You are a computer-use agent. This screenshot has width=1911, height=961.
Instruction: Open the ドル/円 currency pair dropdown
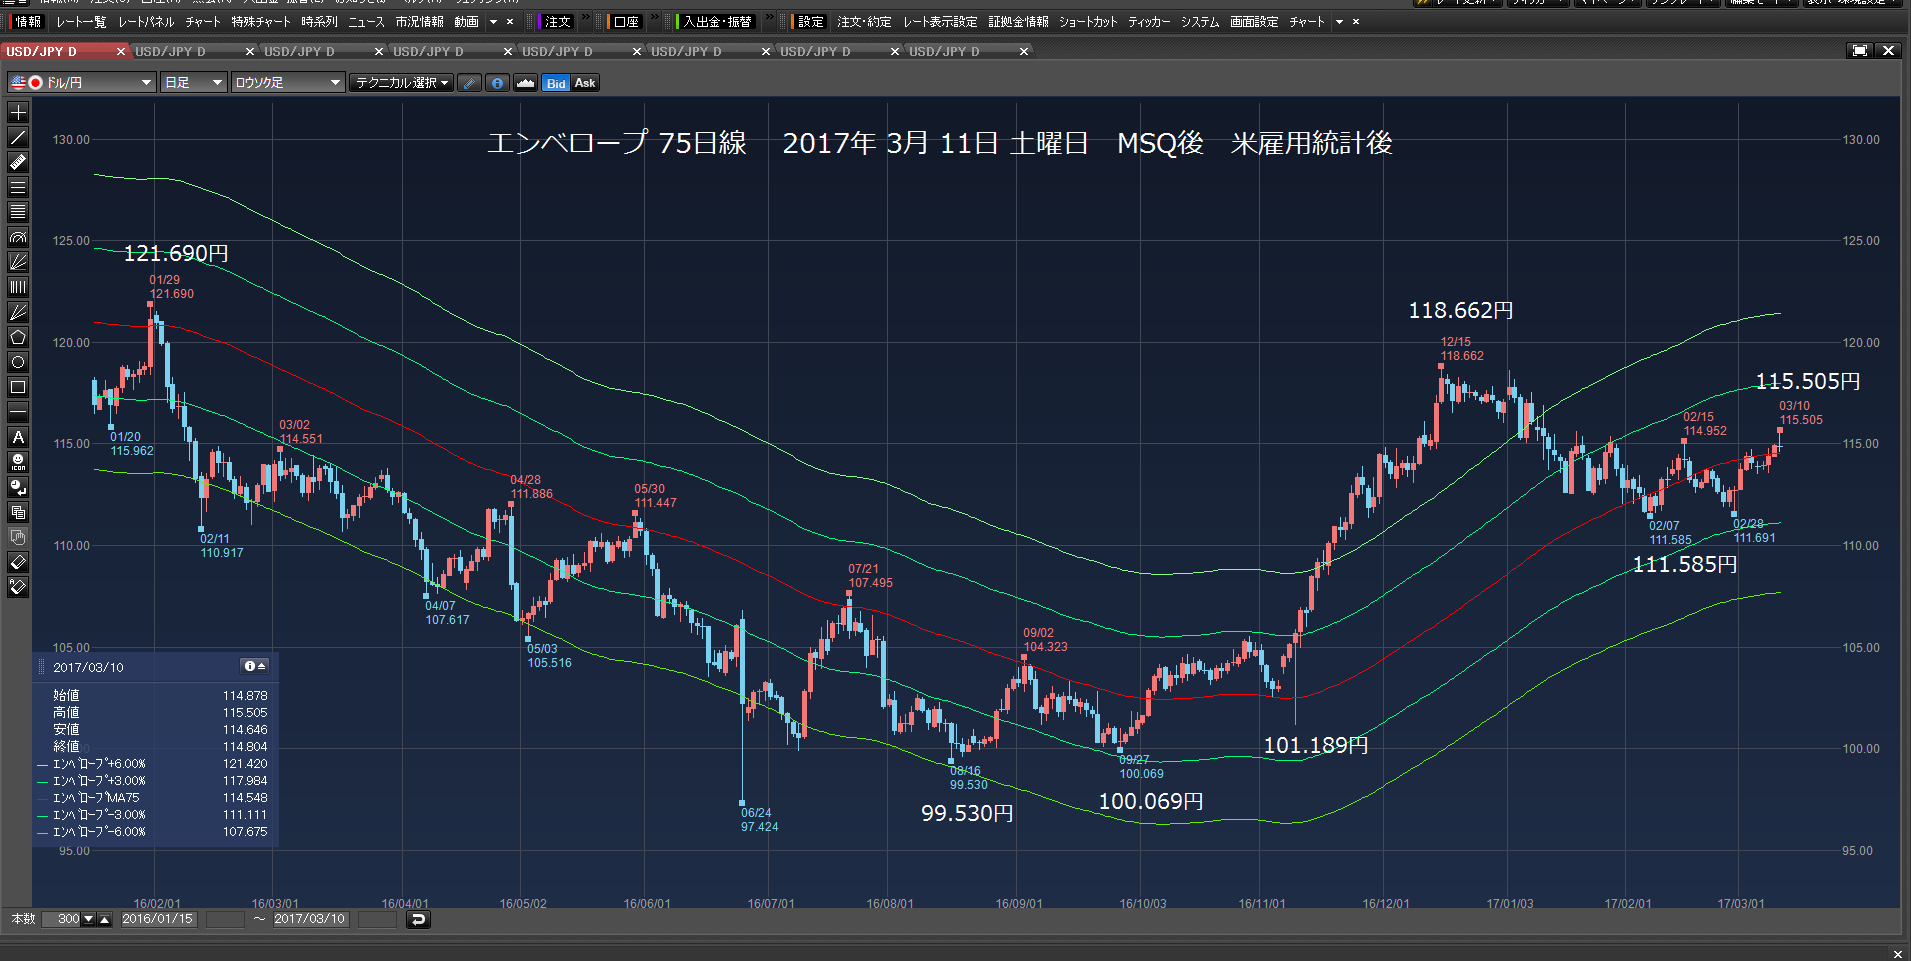tap(82, 83)
